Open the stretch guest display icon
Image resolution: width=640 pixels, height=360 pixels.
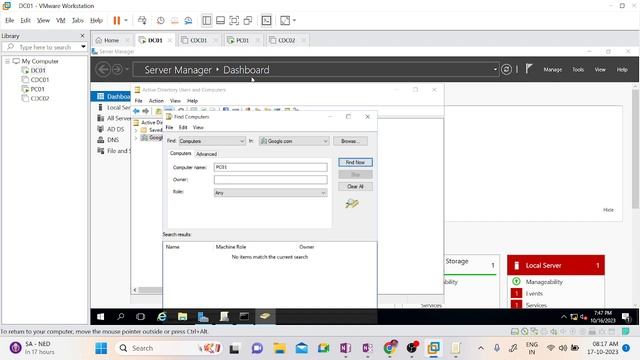[x=285, y=20]
